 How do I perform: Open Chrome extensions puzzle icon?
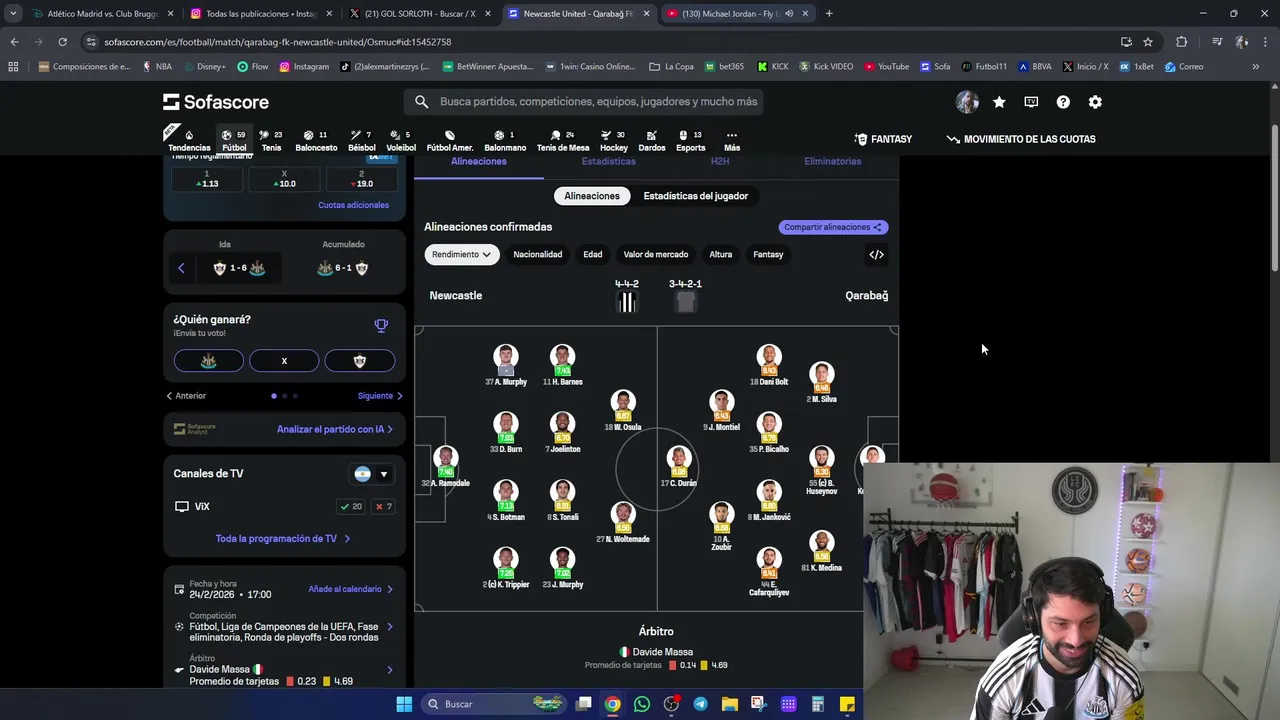(x=1181, y=42)
